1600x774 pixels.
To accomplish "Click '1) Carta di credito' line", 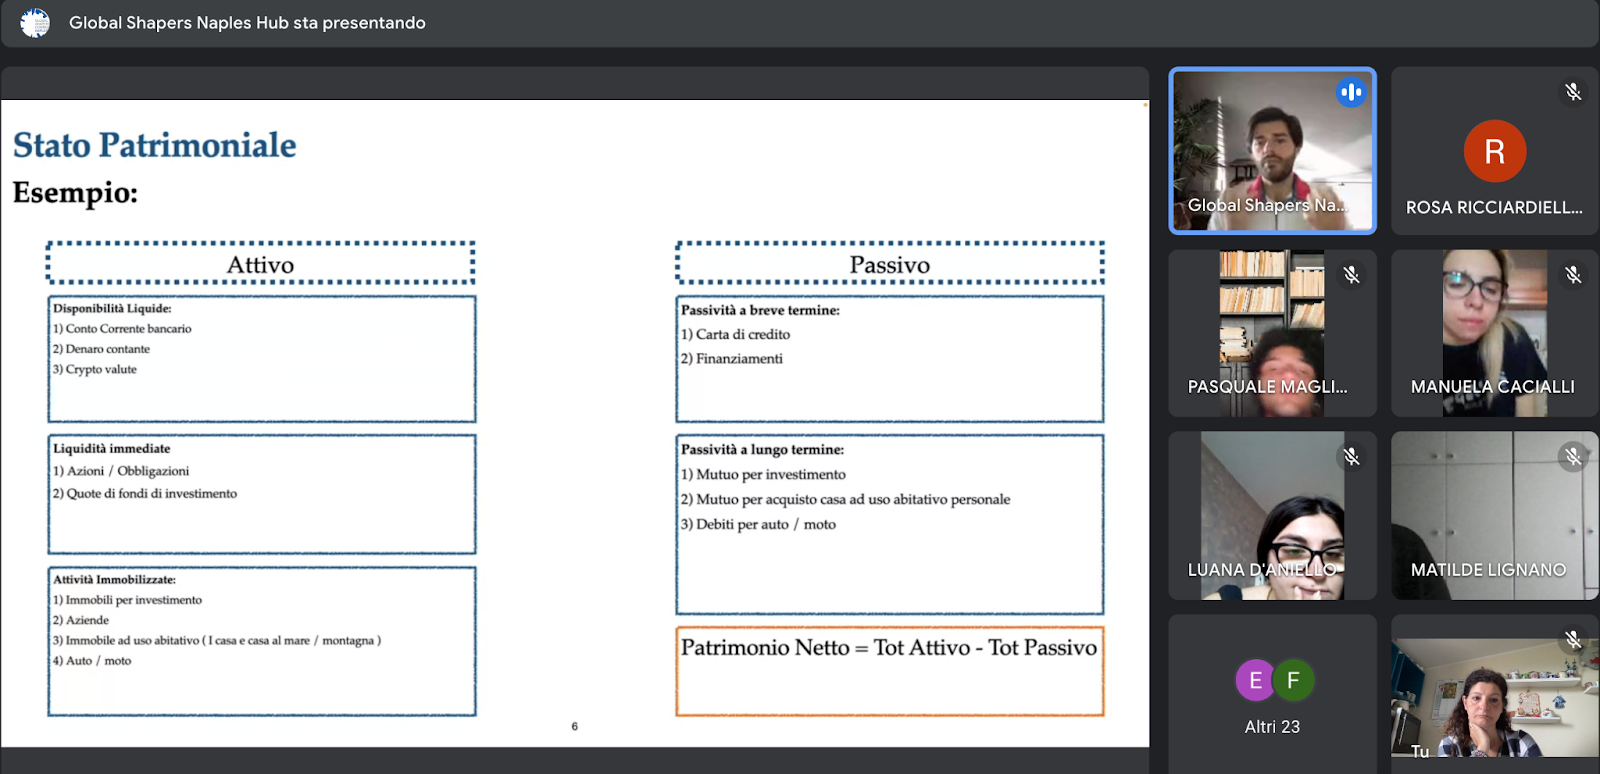I will coord(735,334).
